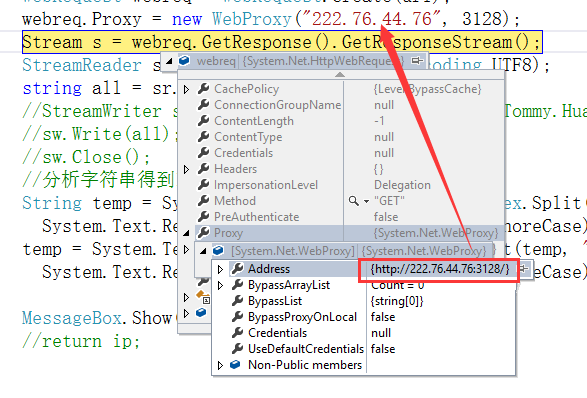Collapse the webreq datatip root node

[169, 61]
